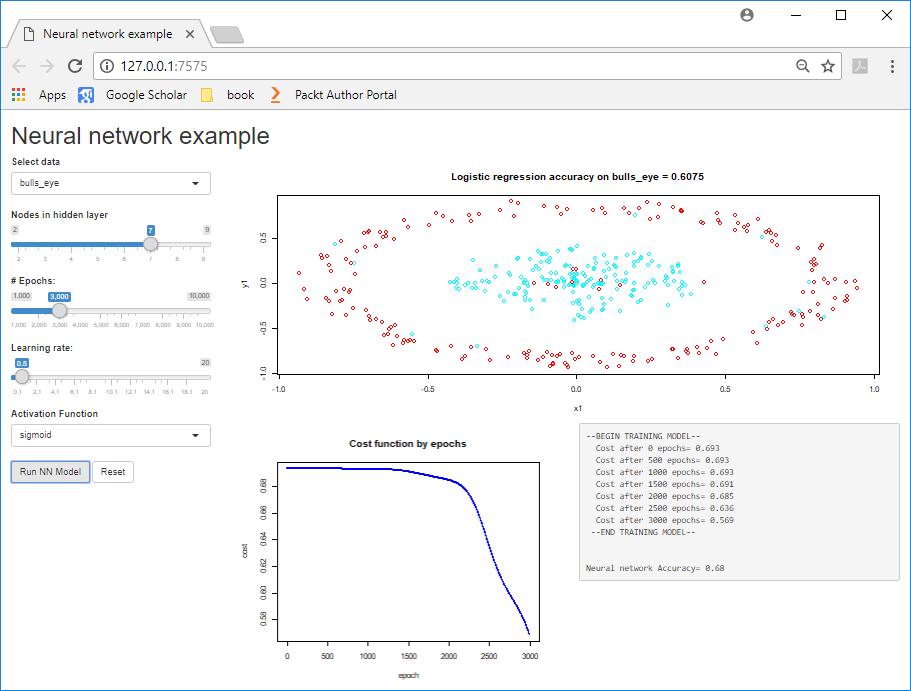The width and height of the screenshot is (911, 691).
Task: Bookmark this page with star icon
Action: [x=828, y=66]
